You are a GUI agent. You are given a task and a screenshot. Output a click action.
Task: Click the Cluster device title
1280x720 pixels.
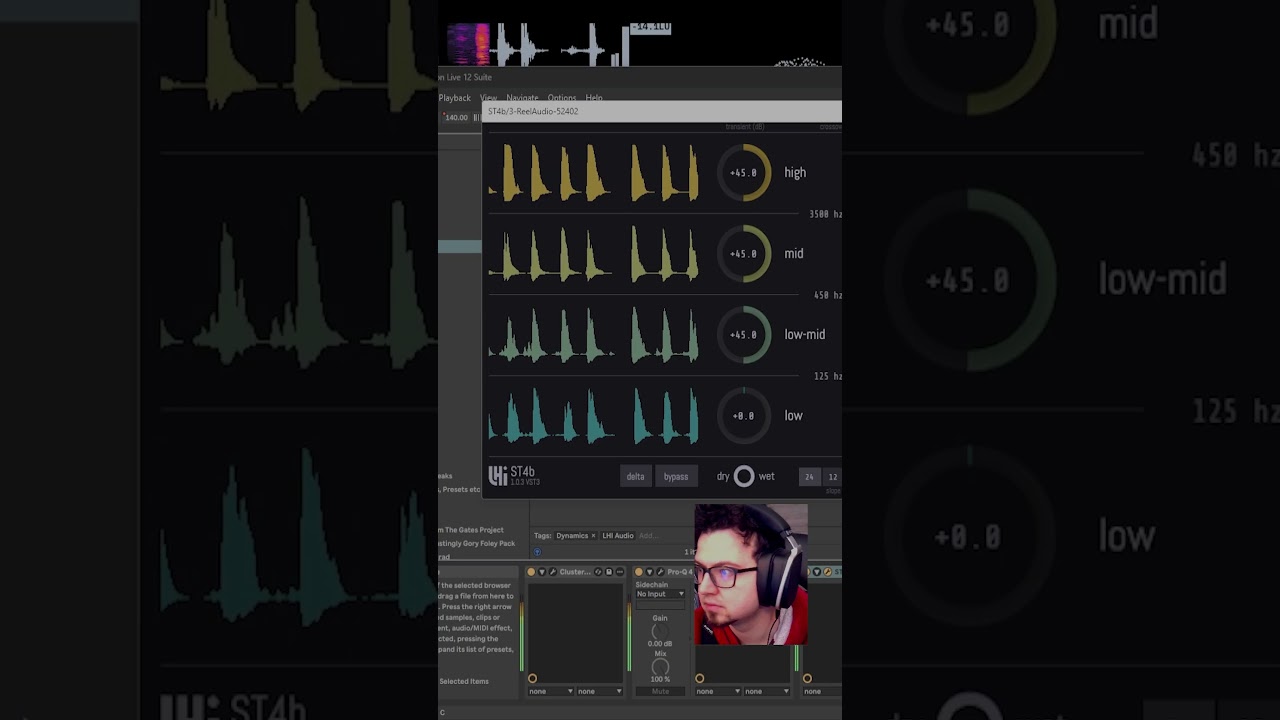click(x=575, y=572)
